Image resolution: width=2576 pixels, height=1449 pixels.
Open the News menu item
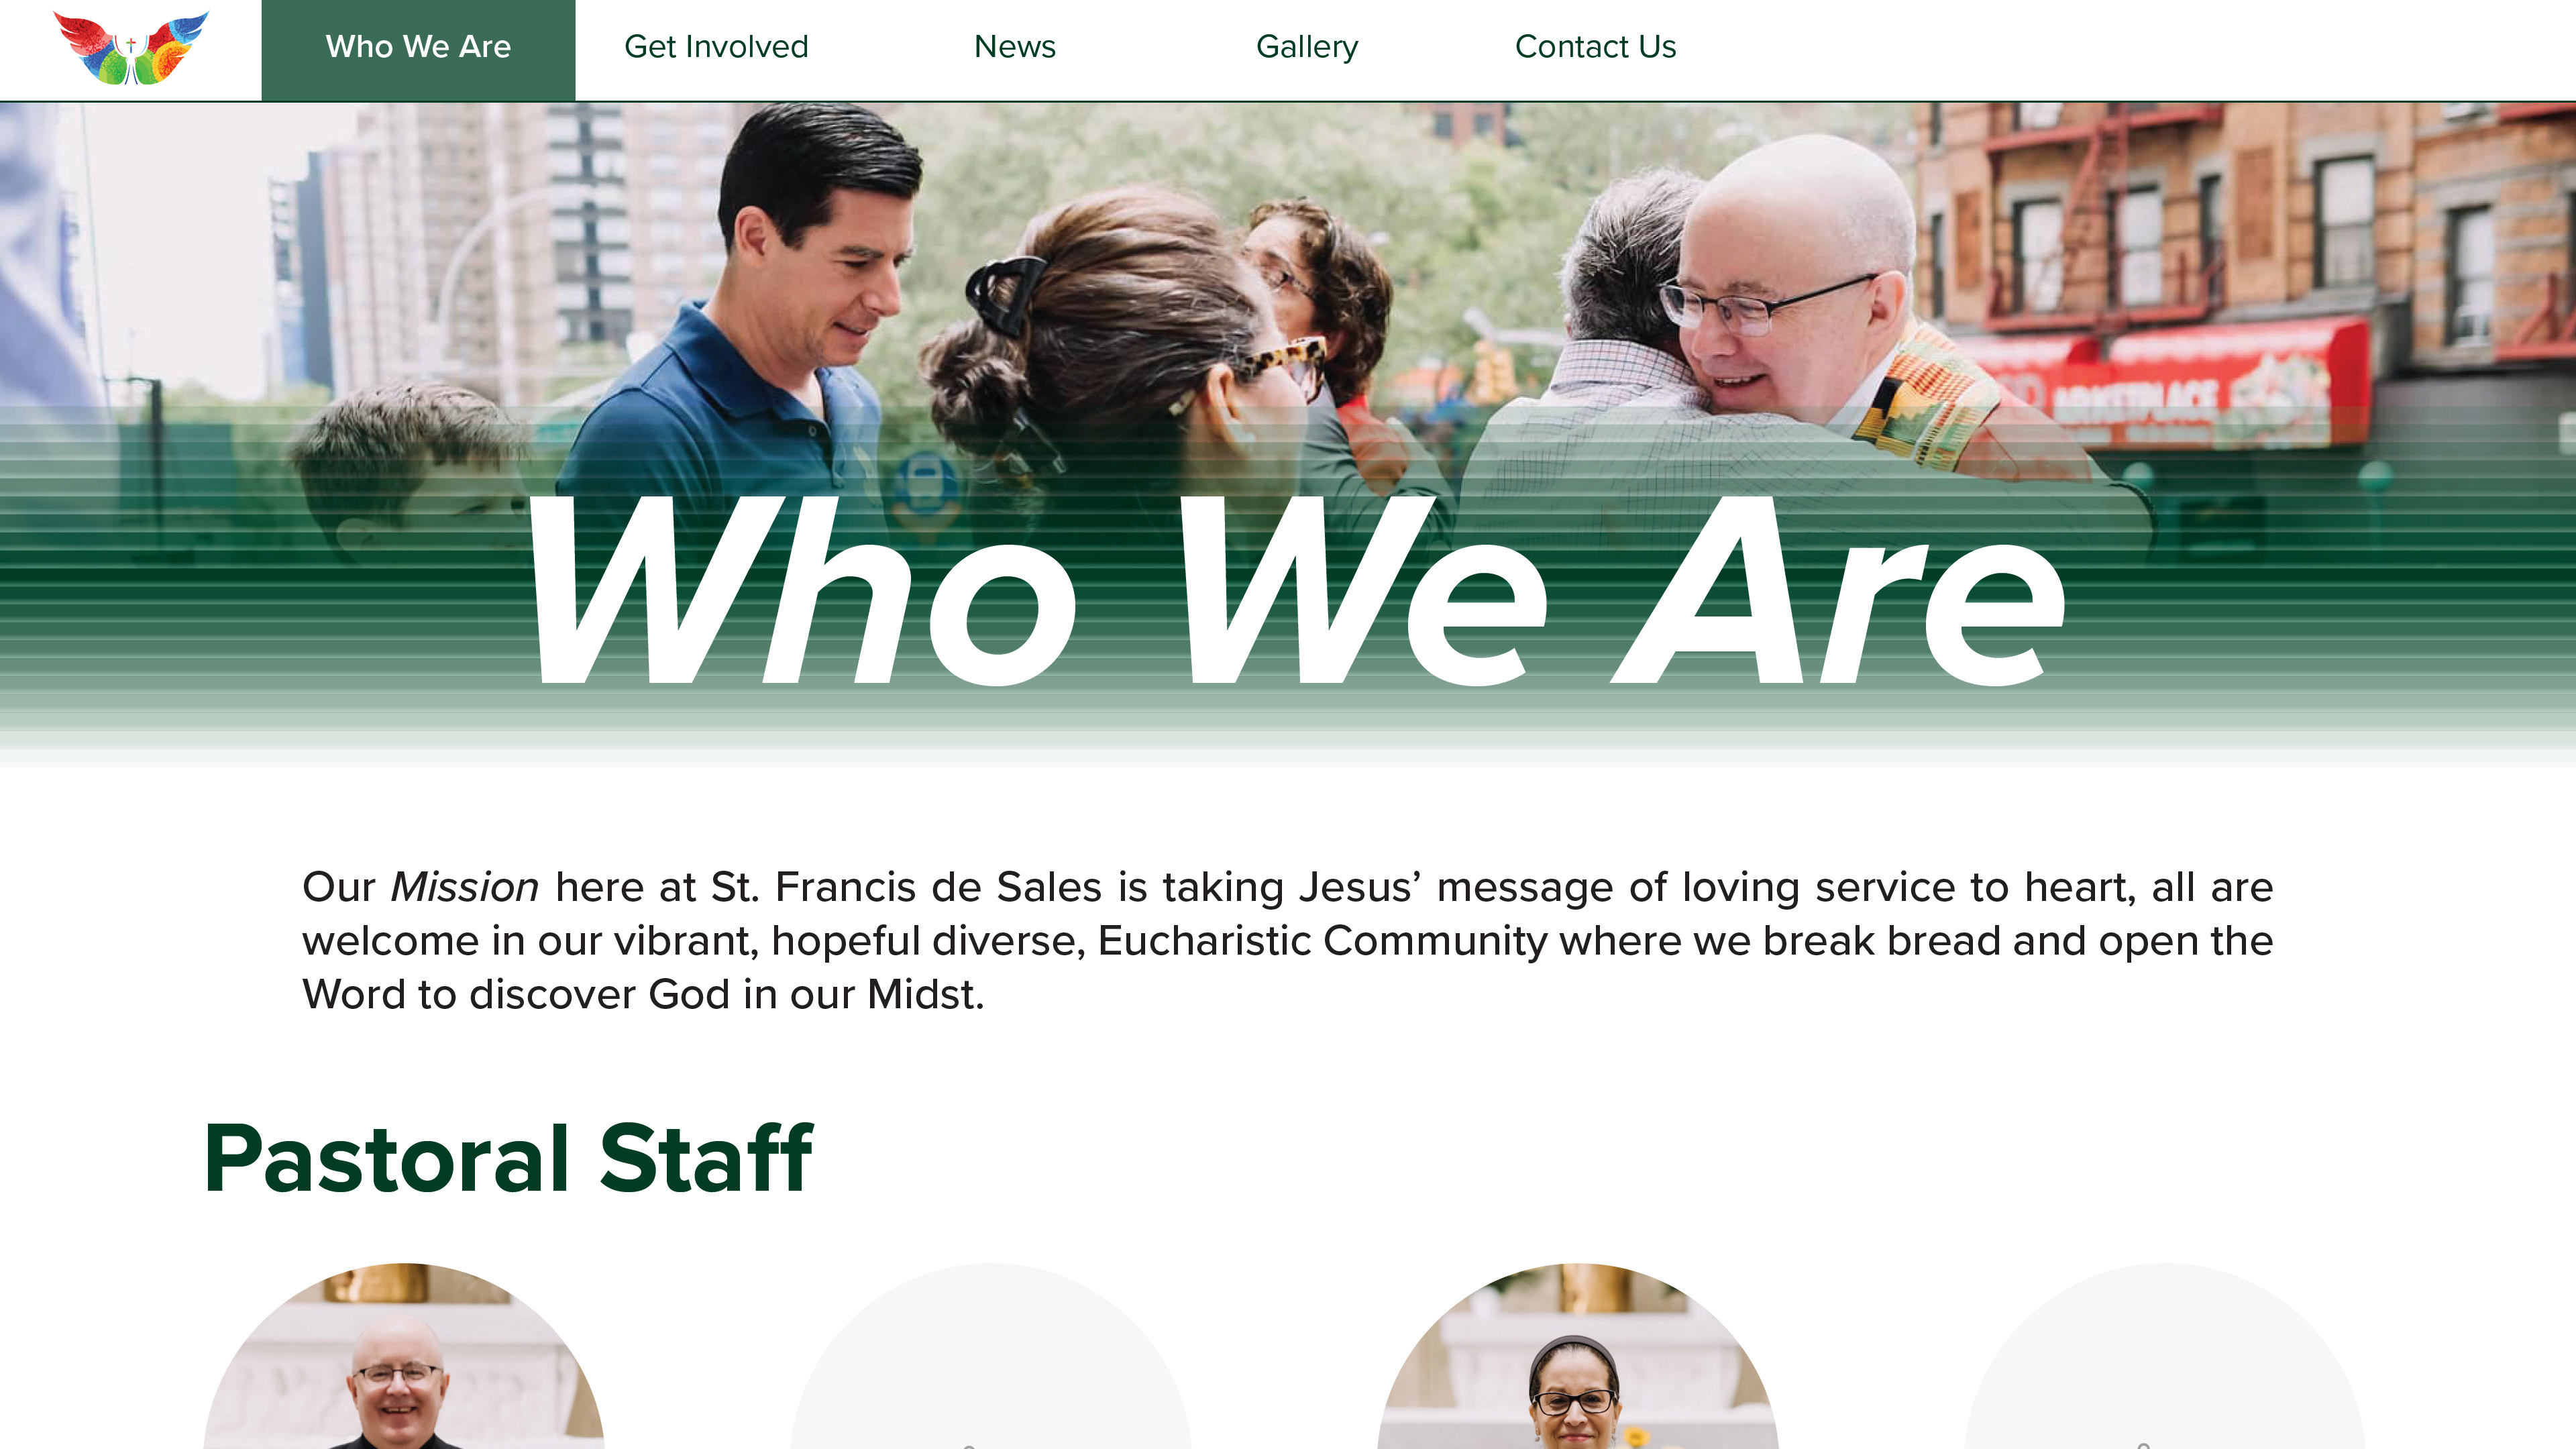[1014, 47]
